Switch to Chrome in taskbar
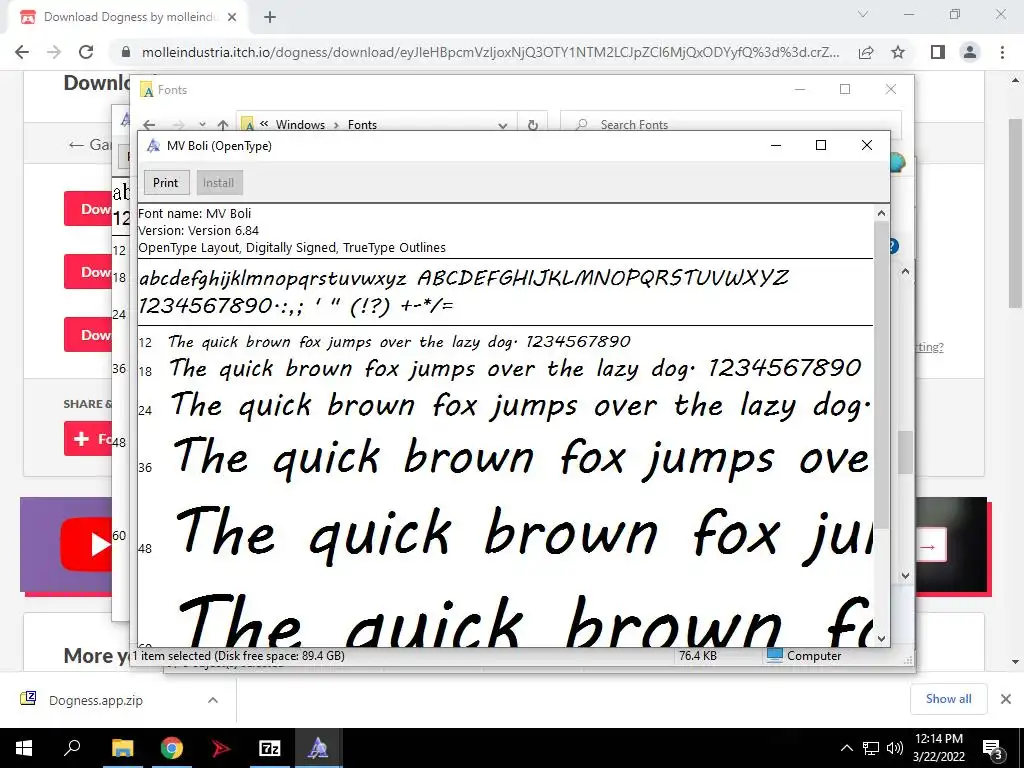This screenshot has height=768, width=1024. coord(172,748)
